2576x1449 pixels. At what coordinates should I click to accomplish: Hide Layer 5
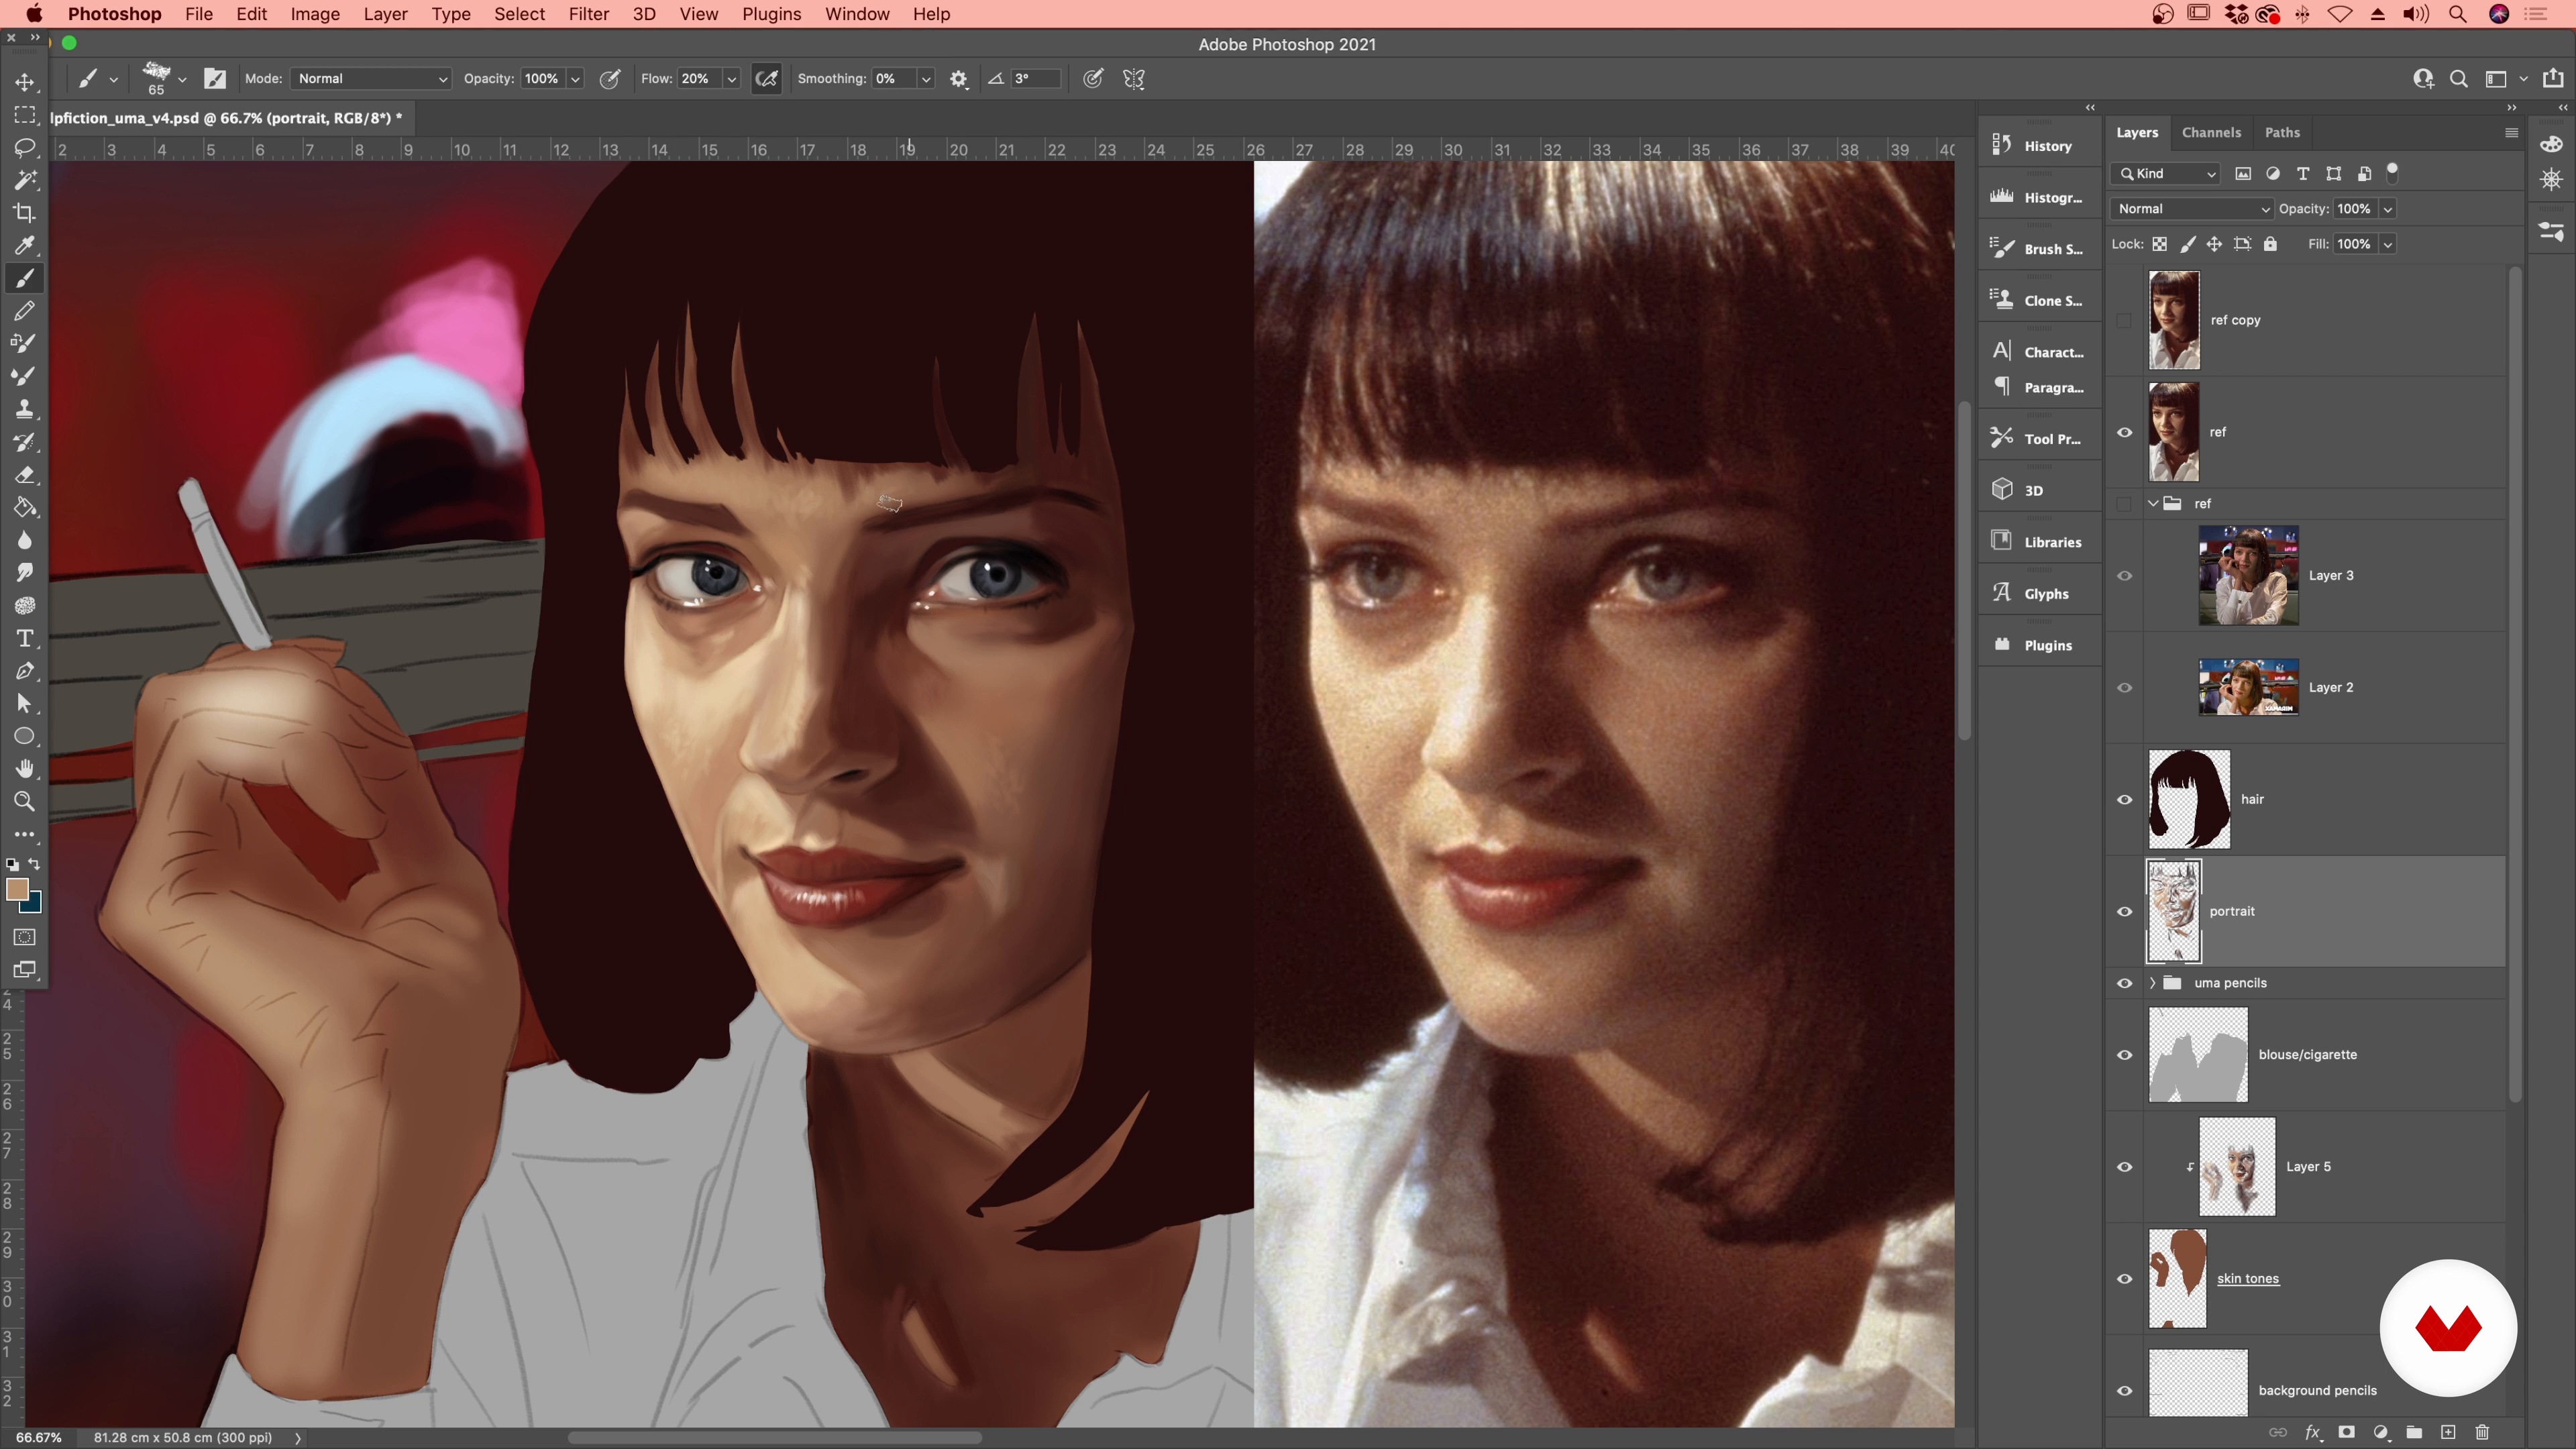pos(2125,1168)
